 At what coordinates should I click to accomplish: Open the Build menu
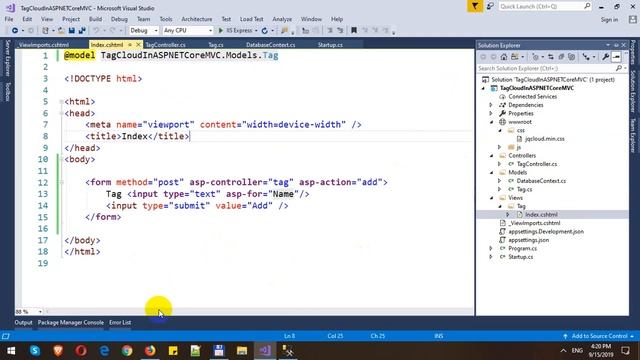[95, 19]
